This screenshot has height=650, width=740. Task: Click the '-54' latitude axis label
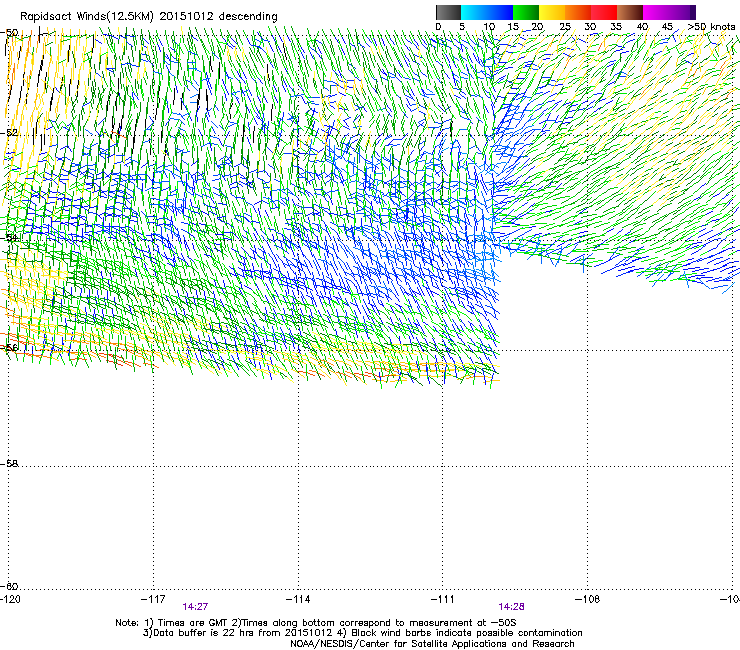(9, 237)
